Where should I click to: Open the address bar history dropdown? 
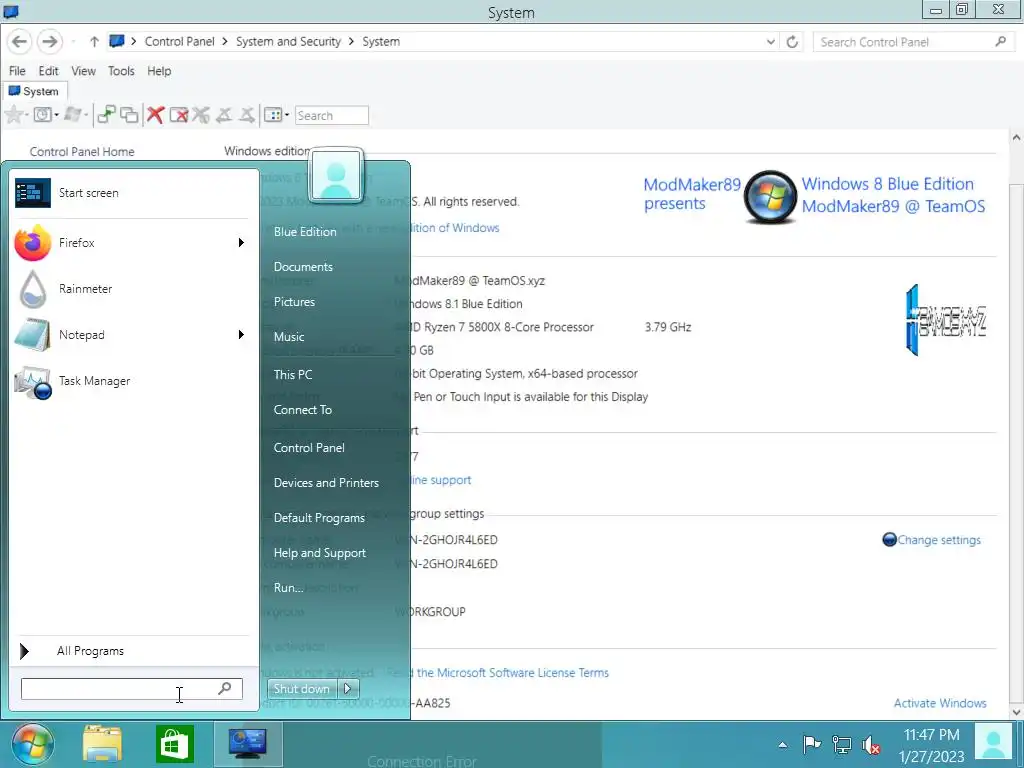pyautogui.click(x=771, y=42)
